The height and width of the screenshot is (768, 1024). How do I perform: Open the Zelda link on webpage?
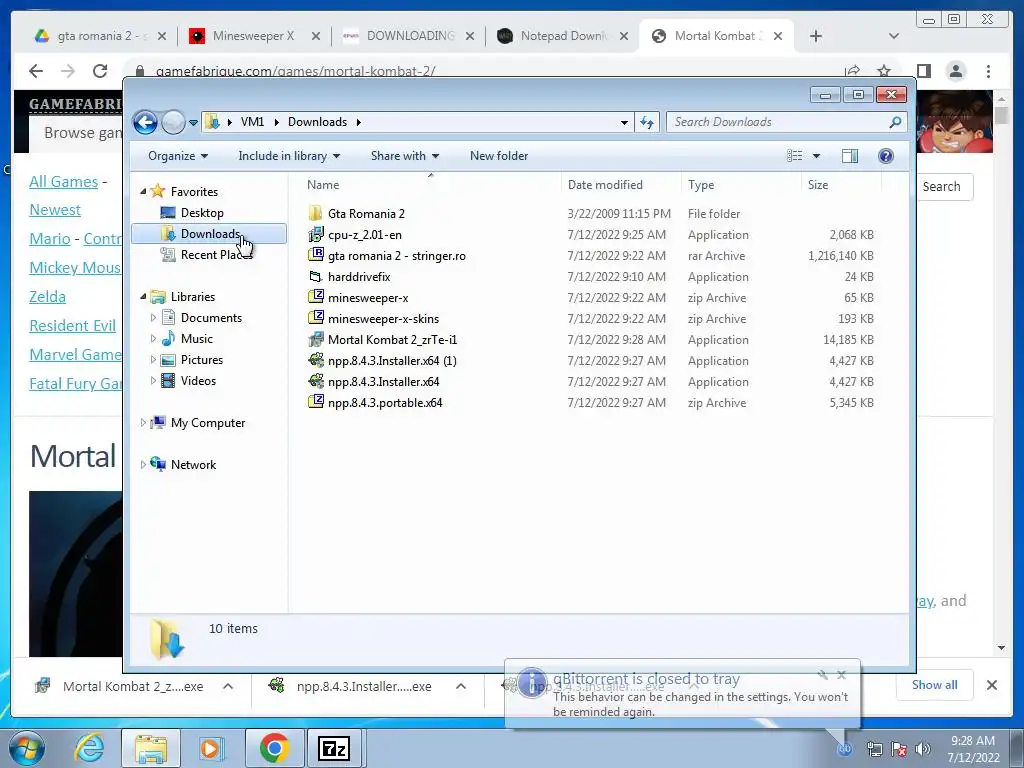point(47,297)
